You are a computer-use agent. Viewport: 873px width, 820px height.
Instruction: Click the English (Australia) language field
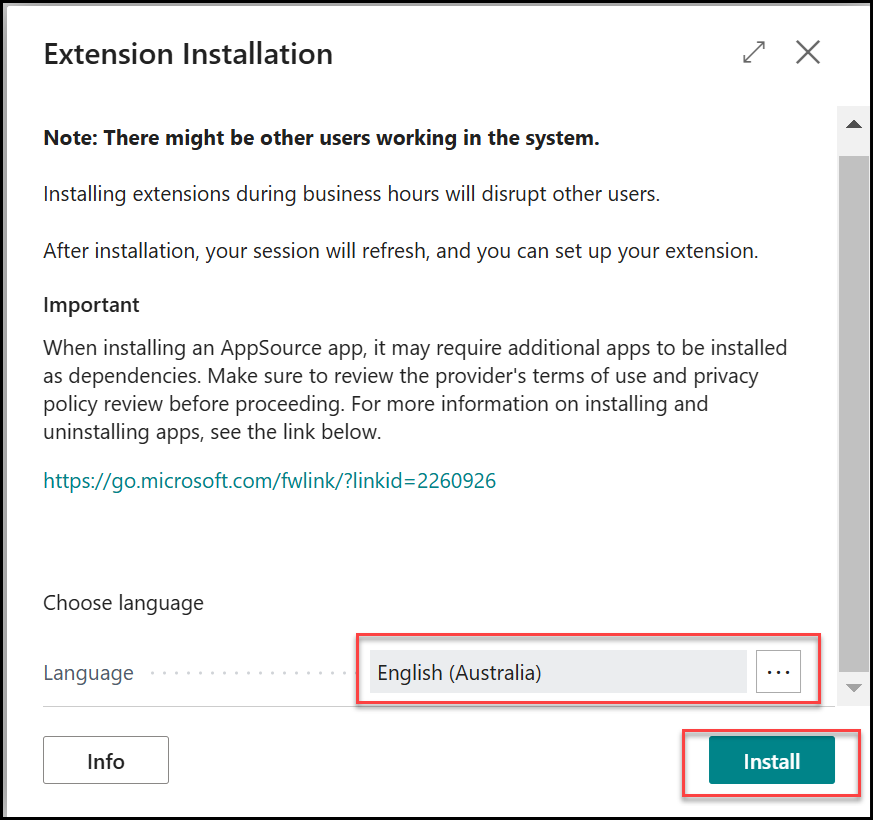pos(557,673)
